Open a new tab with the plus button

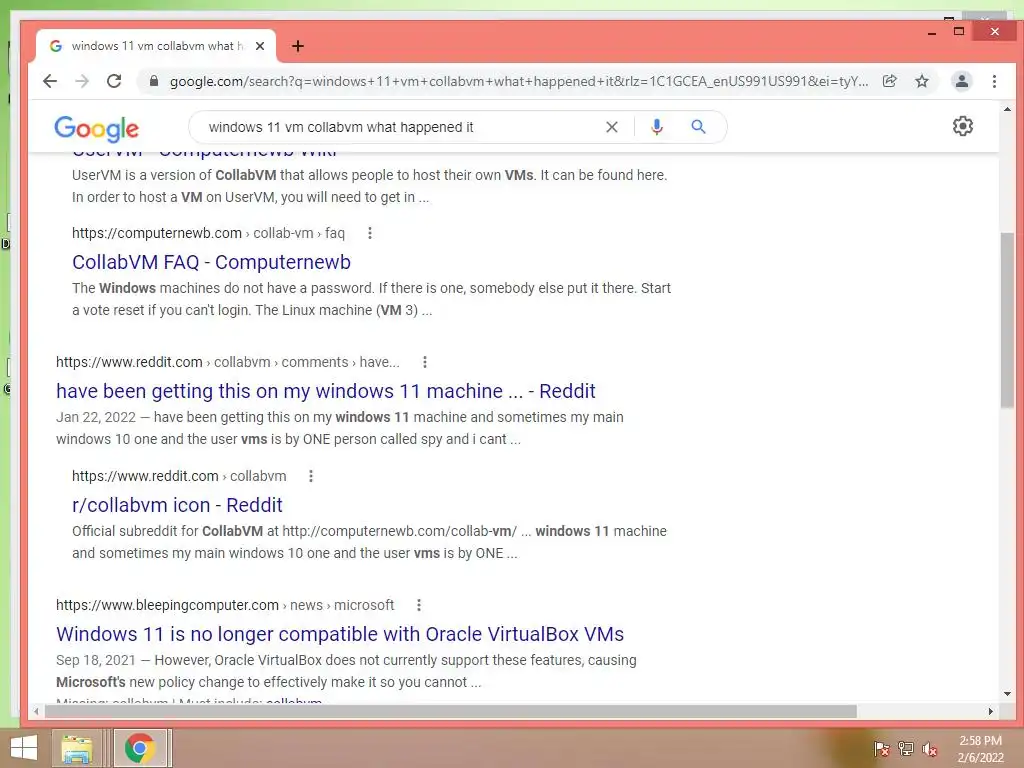tap(298, 46)
